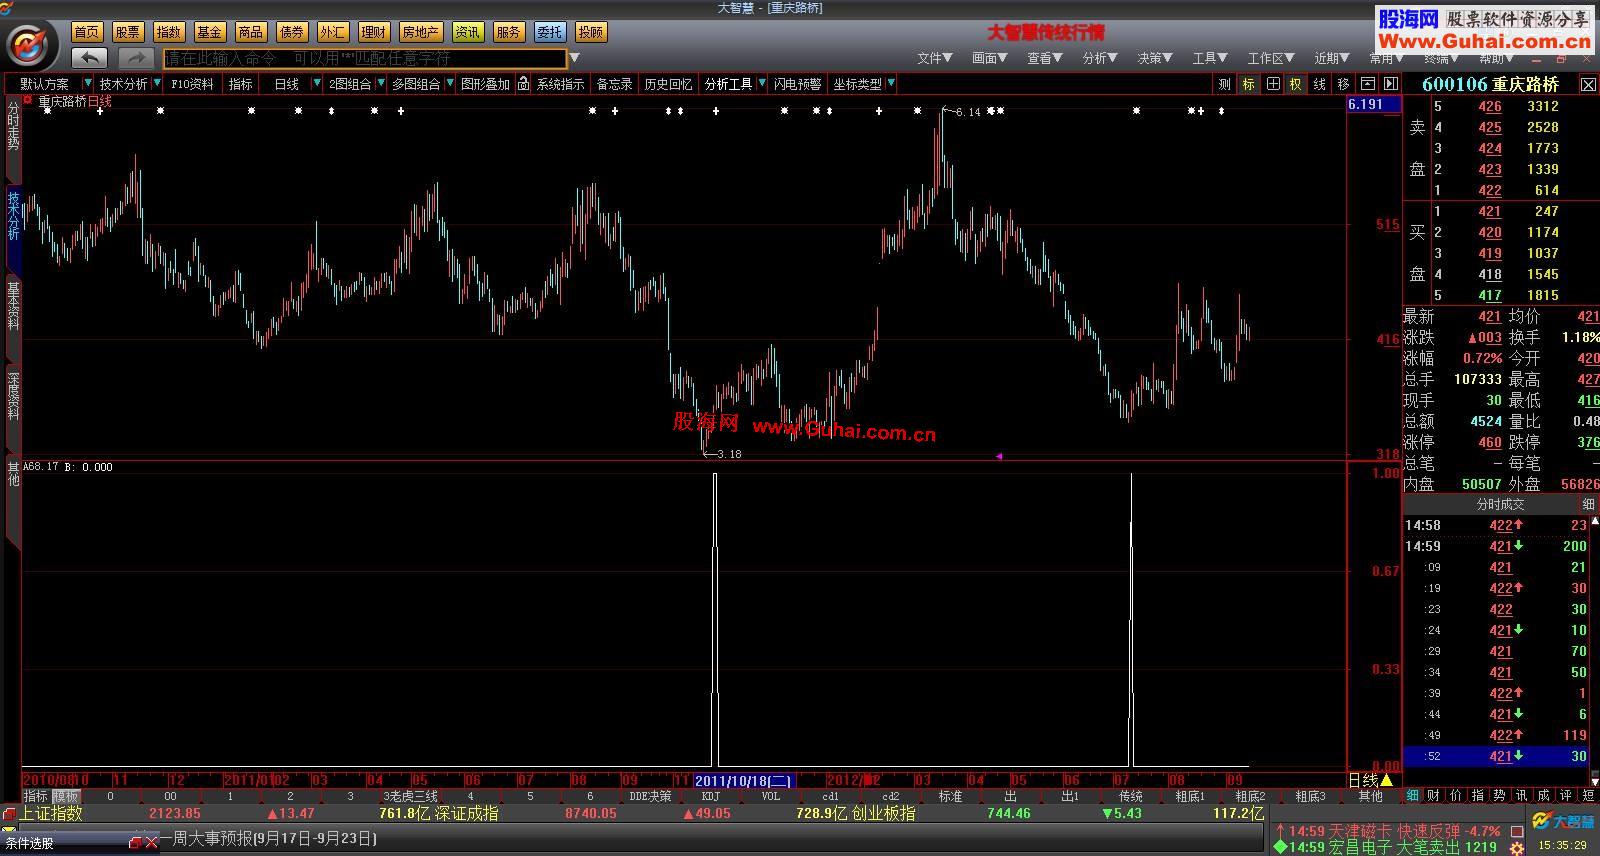Click the 日线 yellow triangle at chart corner
The height and width of the screenshot is (856, 1600).
(x=1386, y=780)
